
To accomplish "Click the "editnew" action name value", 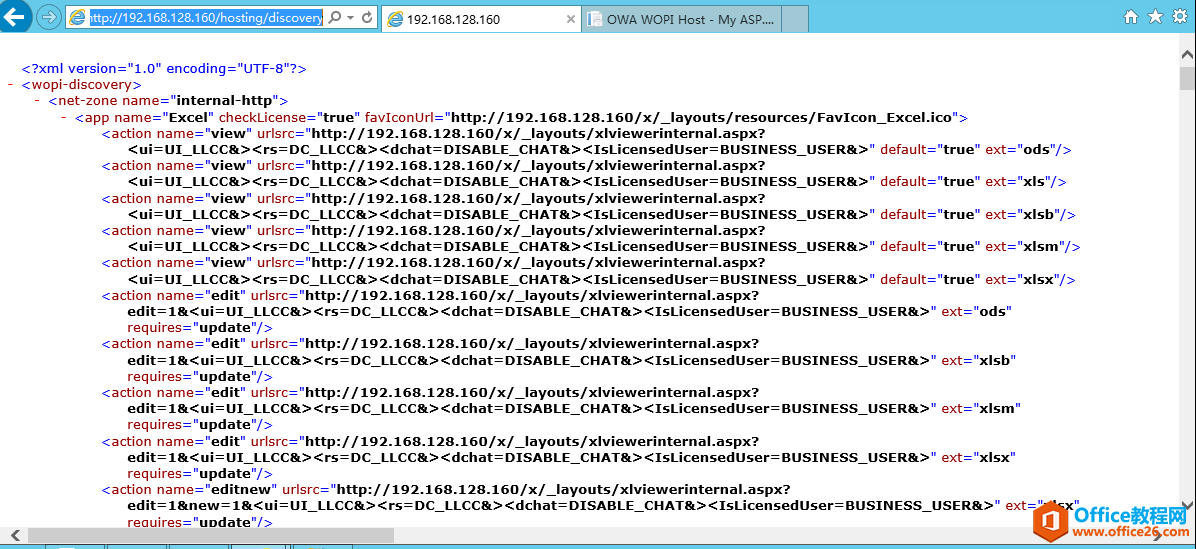I will point(236,490).
